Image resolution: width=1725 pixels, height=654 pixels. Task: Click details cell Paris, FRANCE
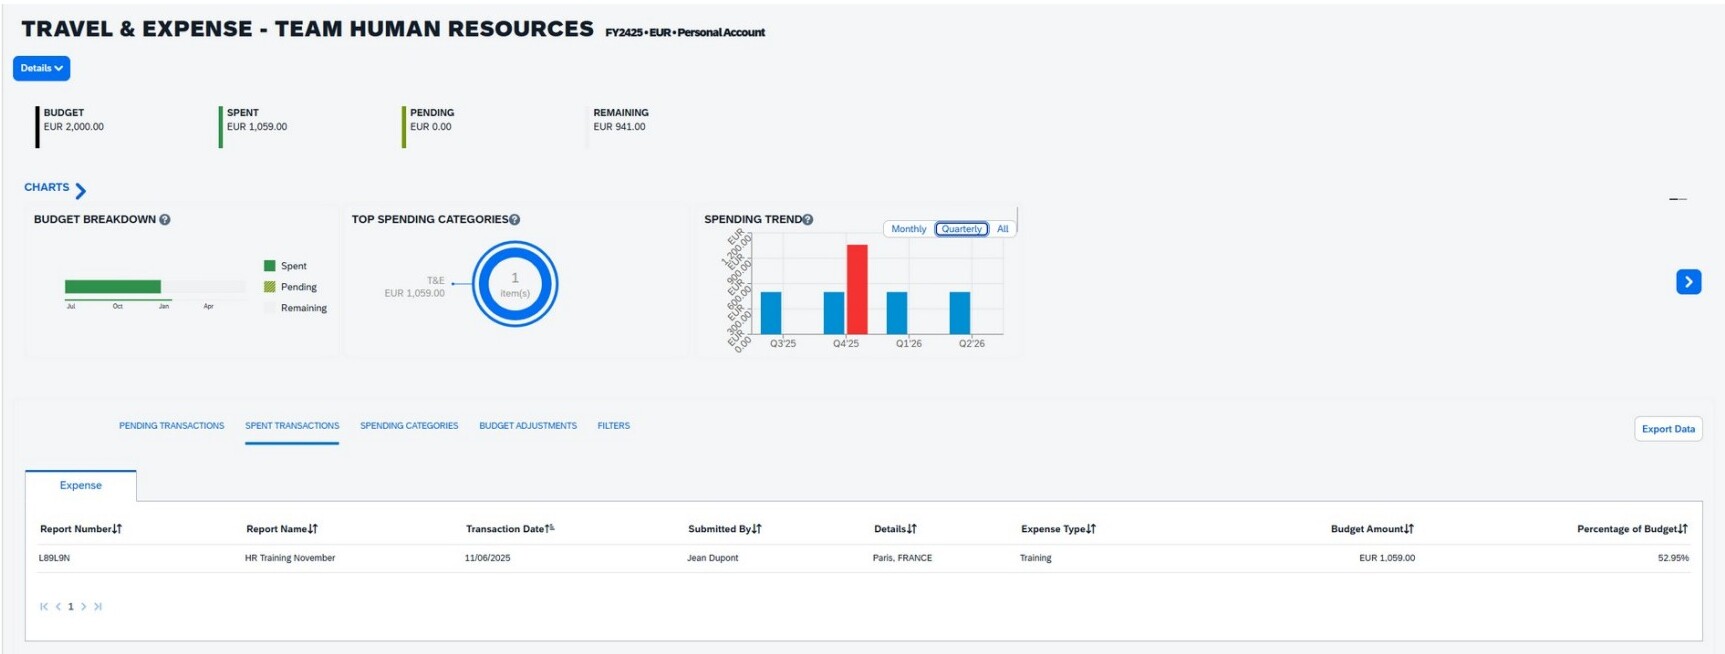pos(902,558)
